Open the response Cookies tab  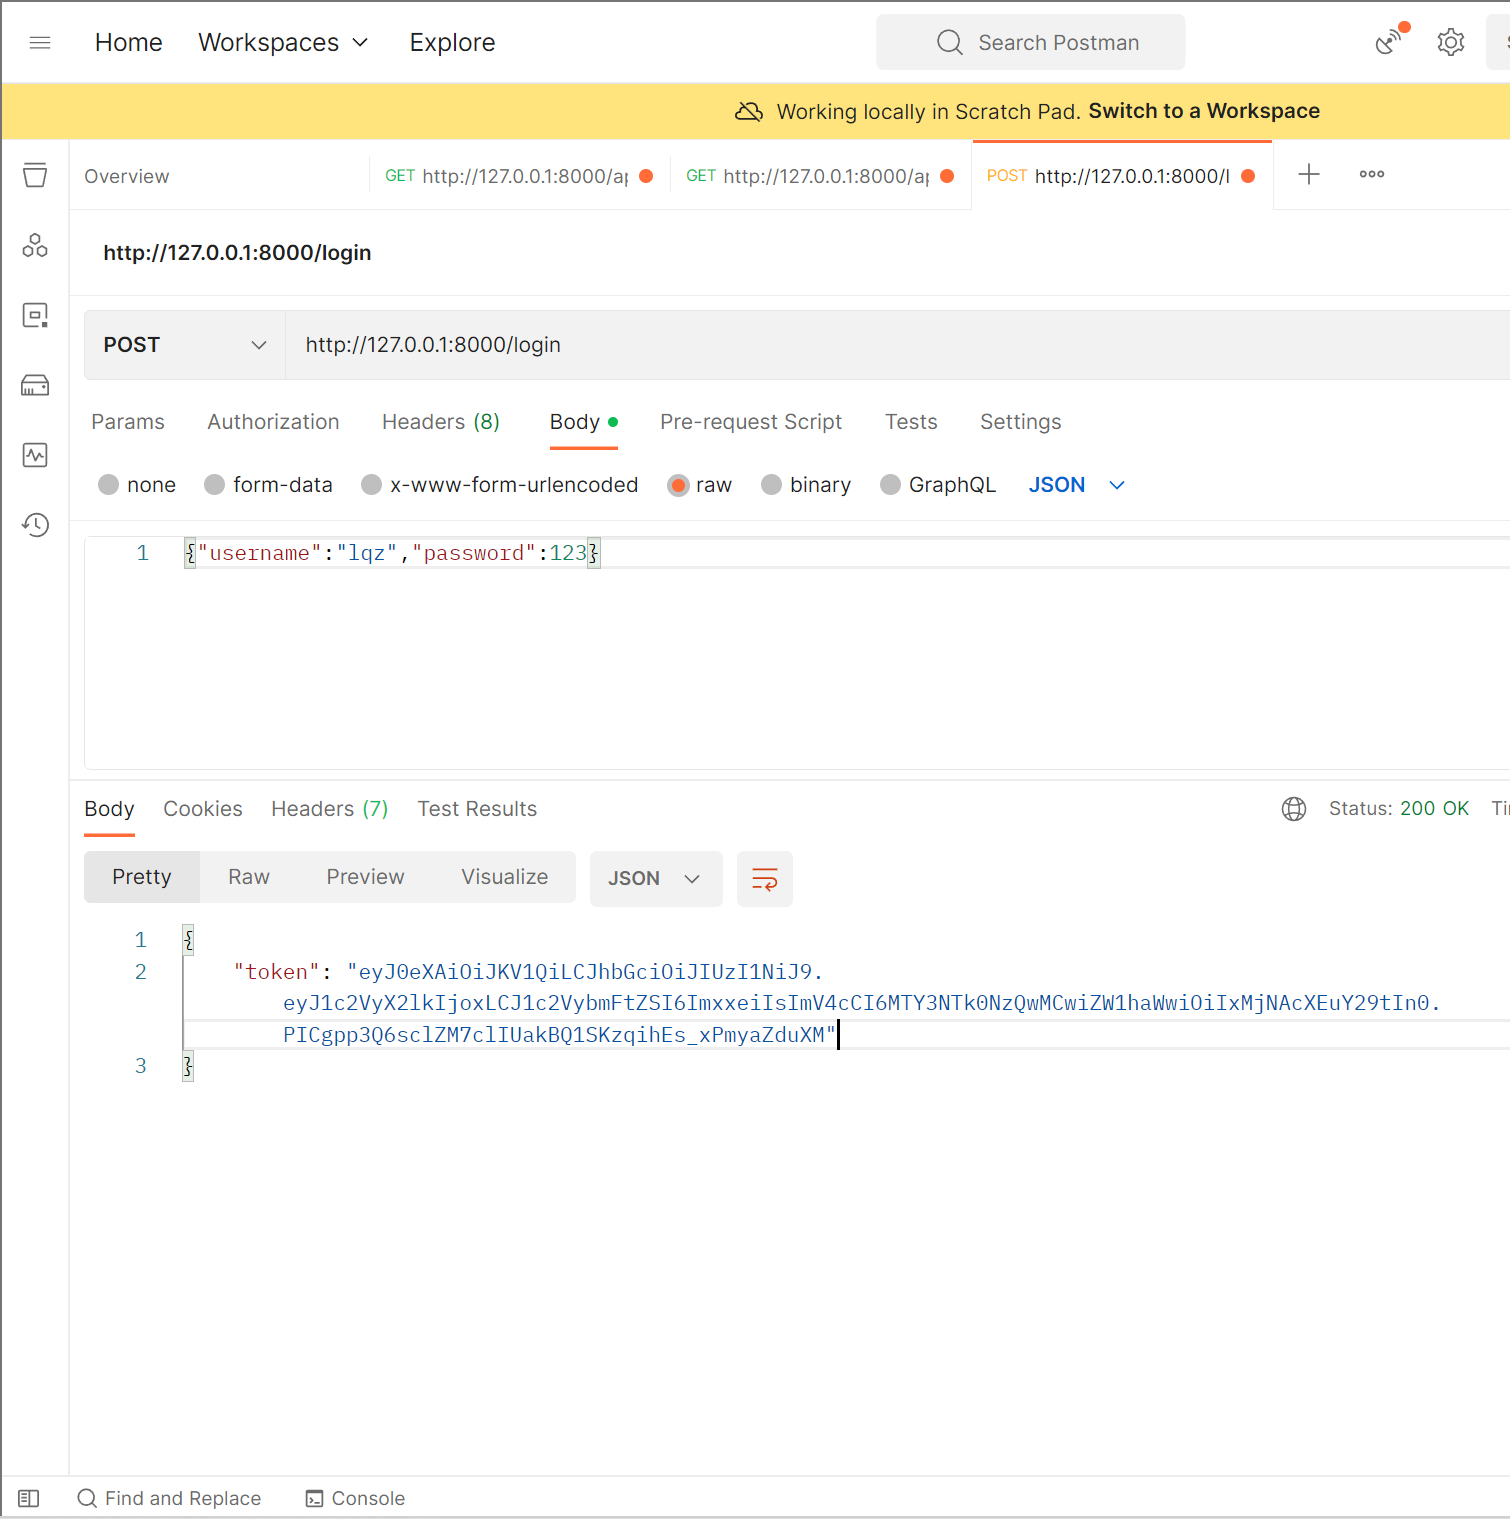pyautogui.click(x=203, y=809)
